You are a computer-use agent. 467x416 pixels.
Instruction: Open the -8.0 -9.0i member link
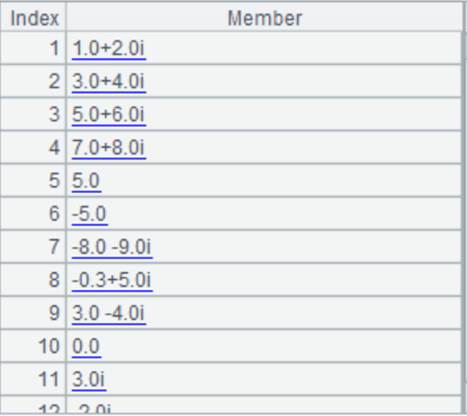(x=112, y=247)
